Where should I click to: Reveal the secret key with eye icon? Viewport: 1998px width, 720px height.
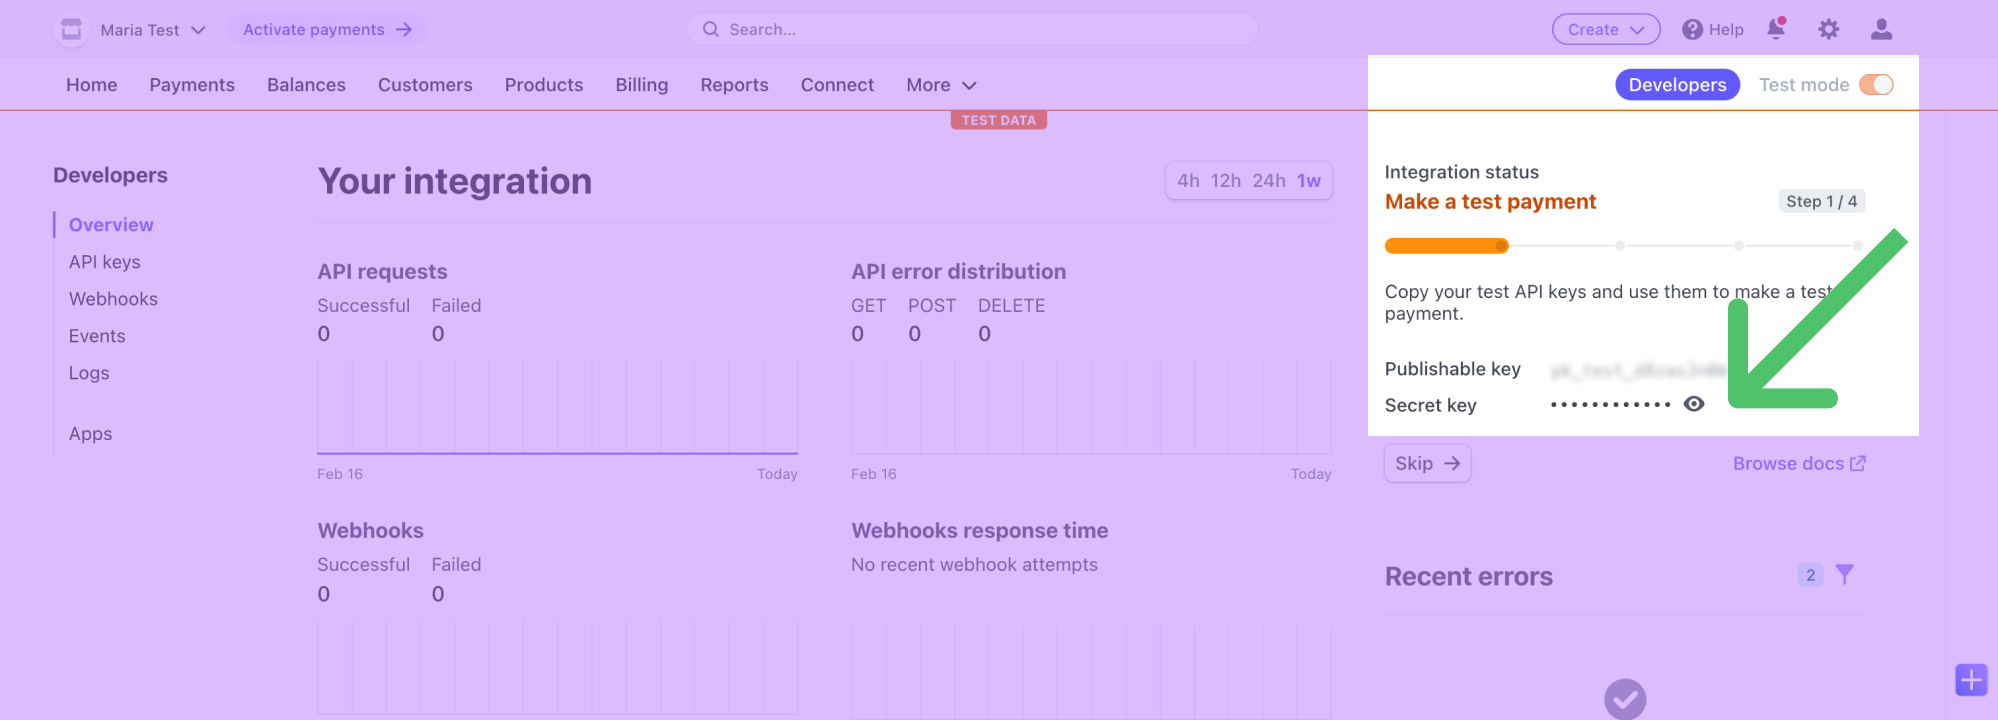[1694, 404]
